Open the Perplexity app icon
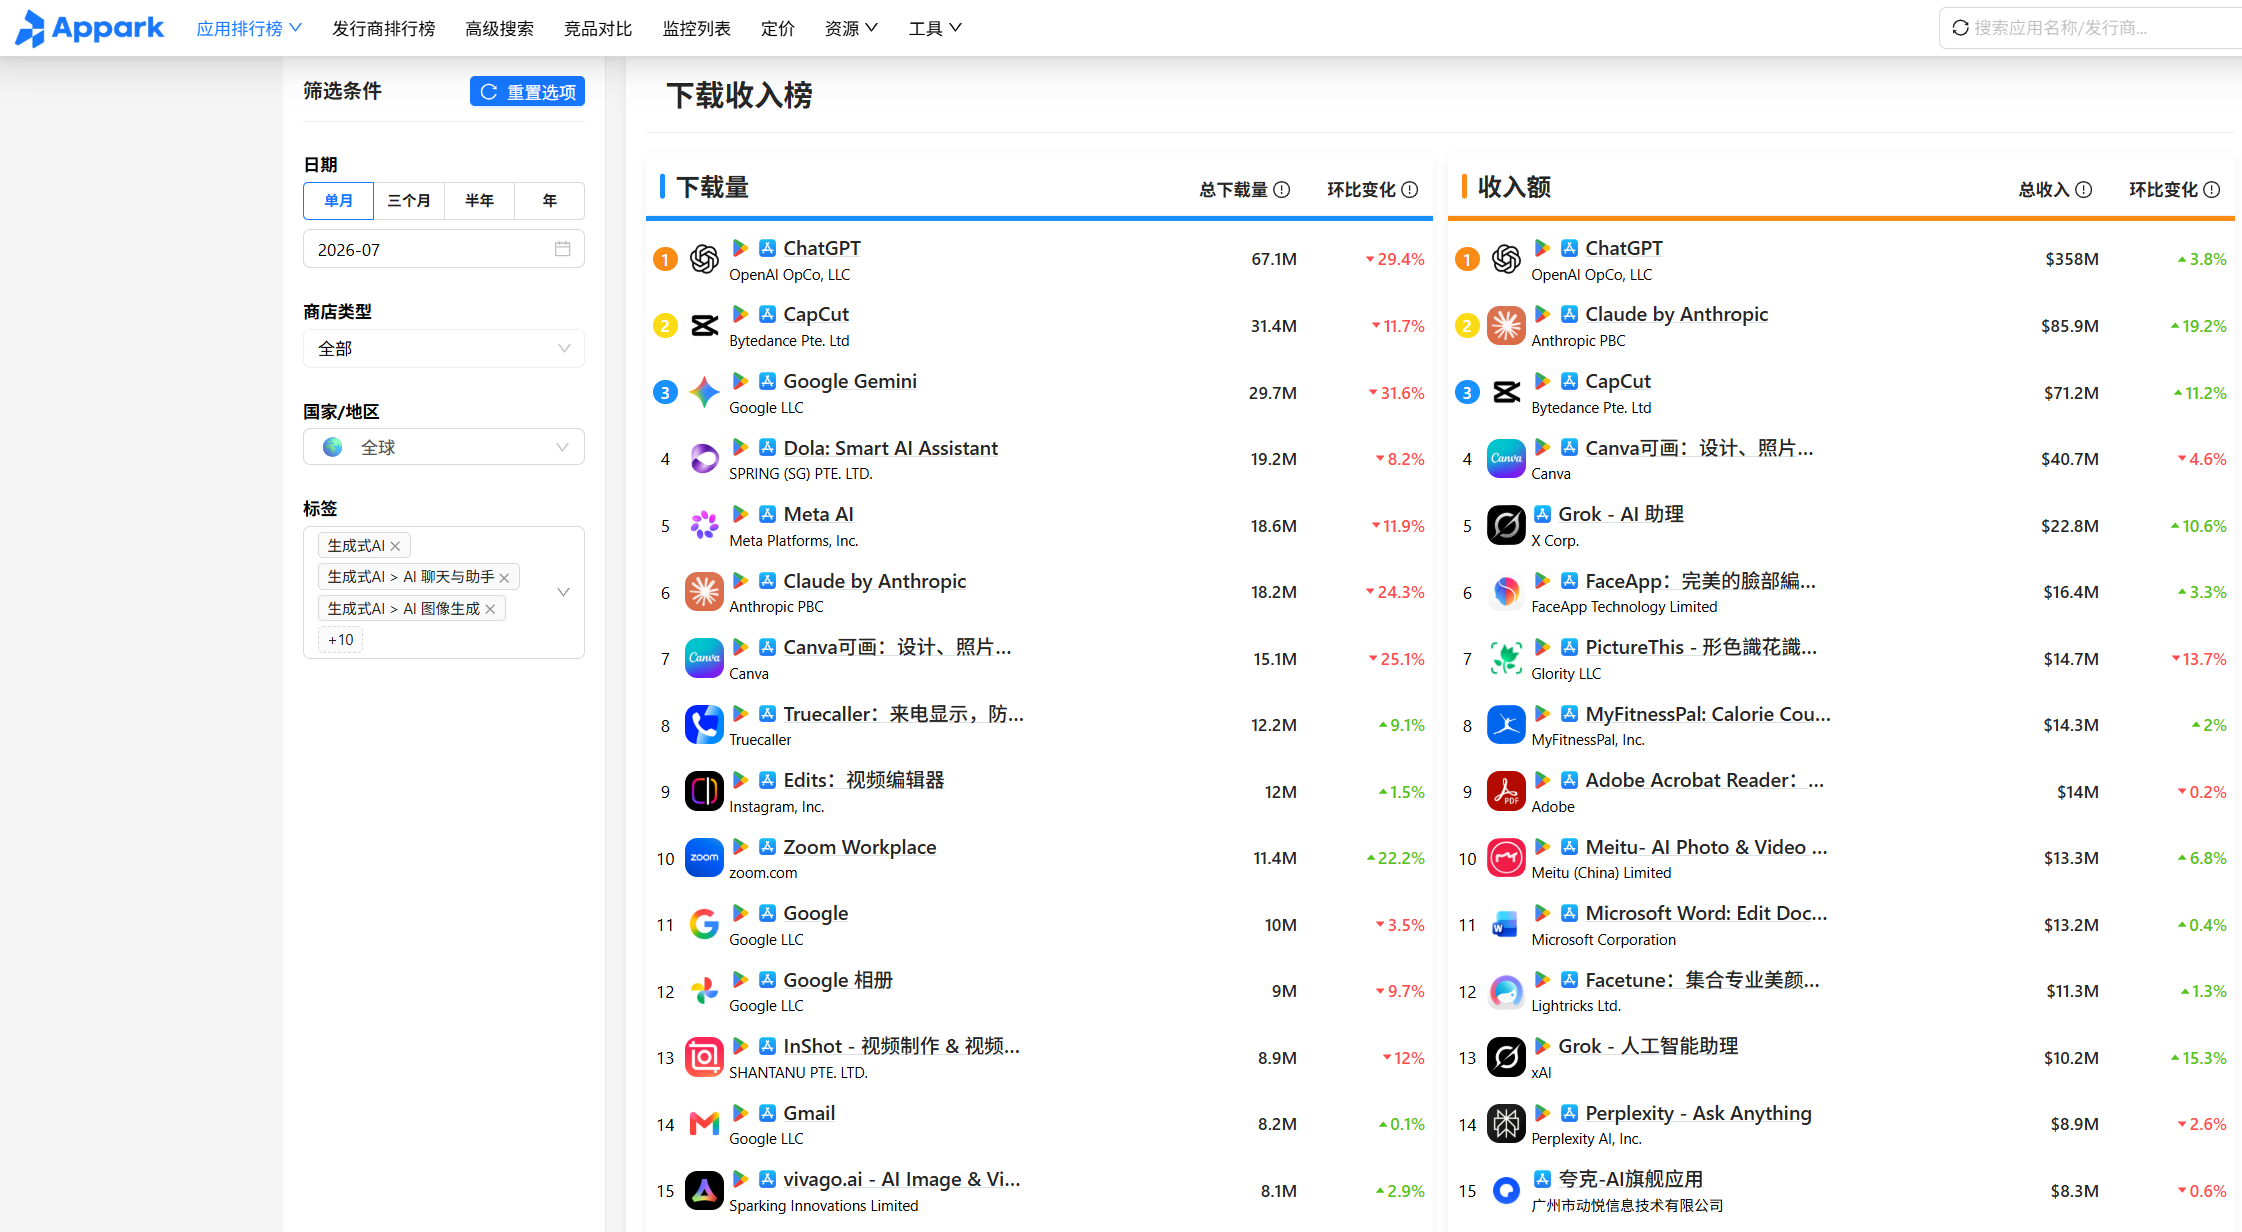Screen dimensions: 2242x1232 pos(1506,1124)
